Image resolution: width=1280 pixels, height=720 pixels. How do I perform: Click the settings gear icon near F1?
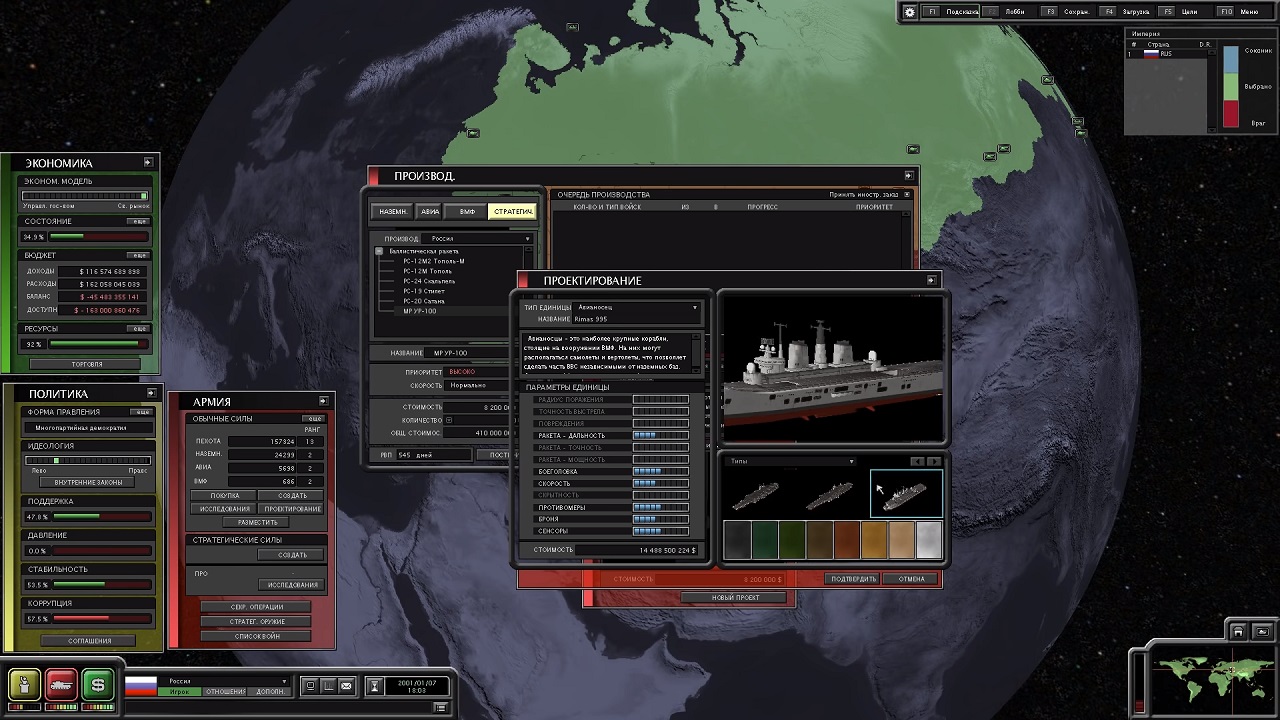[x=909, y=12]
